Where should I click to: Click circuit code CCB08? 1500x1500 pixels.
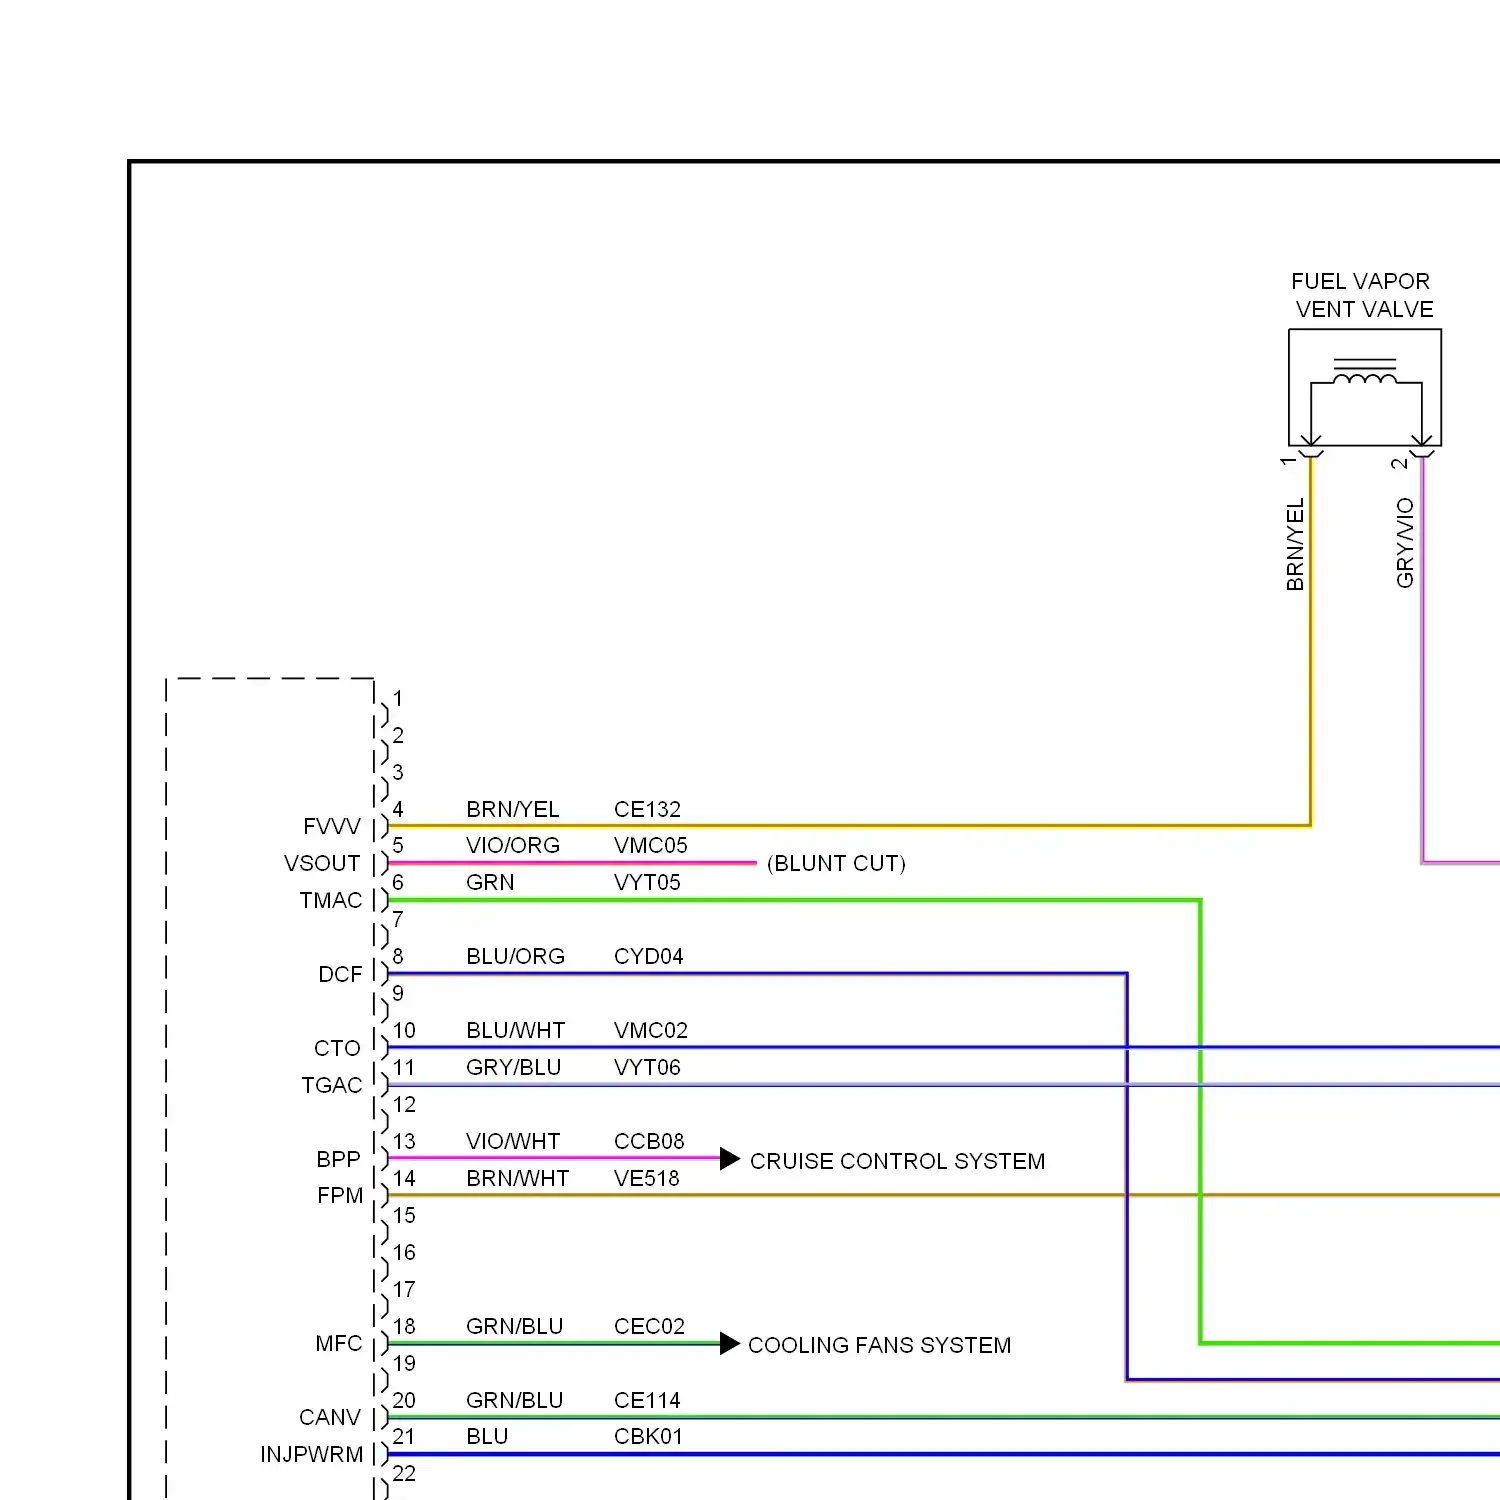click(649, 1141)
